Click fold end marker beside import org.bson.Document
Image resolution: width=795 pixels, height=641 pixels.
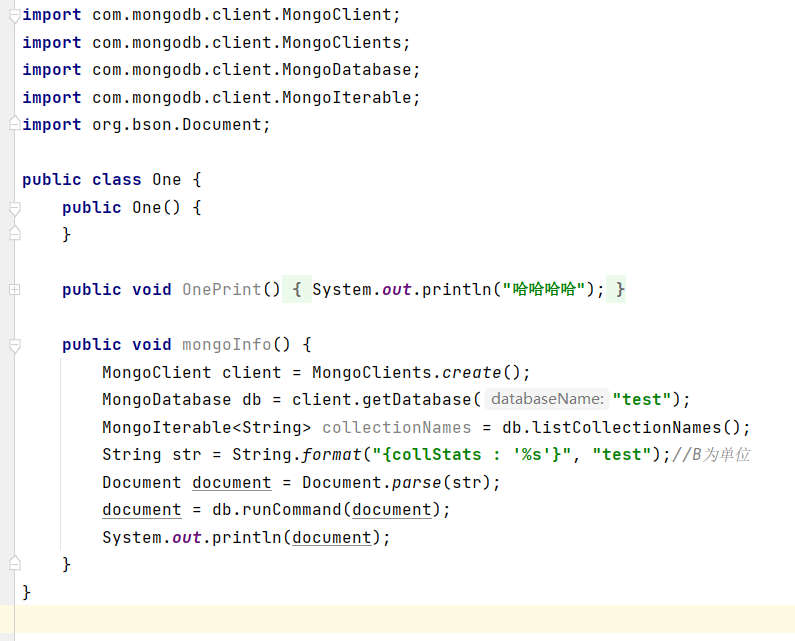coord(15,124)
